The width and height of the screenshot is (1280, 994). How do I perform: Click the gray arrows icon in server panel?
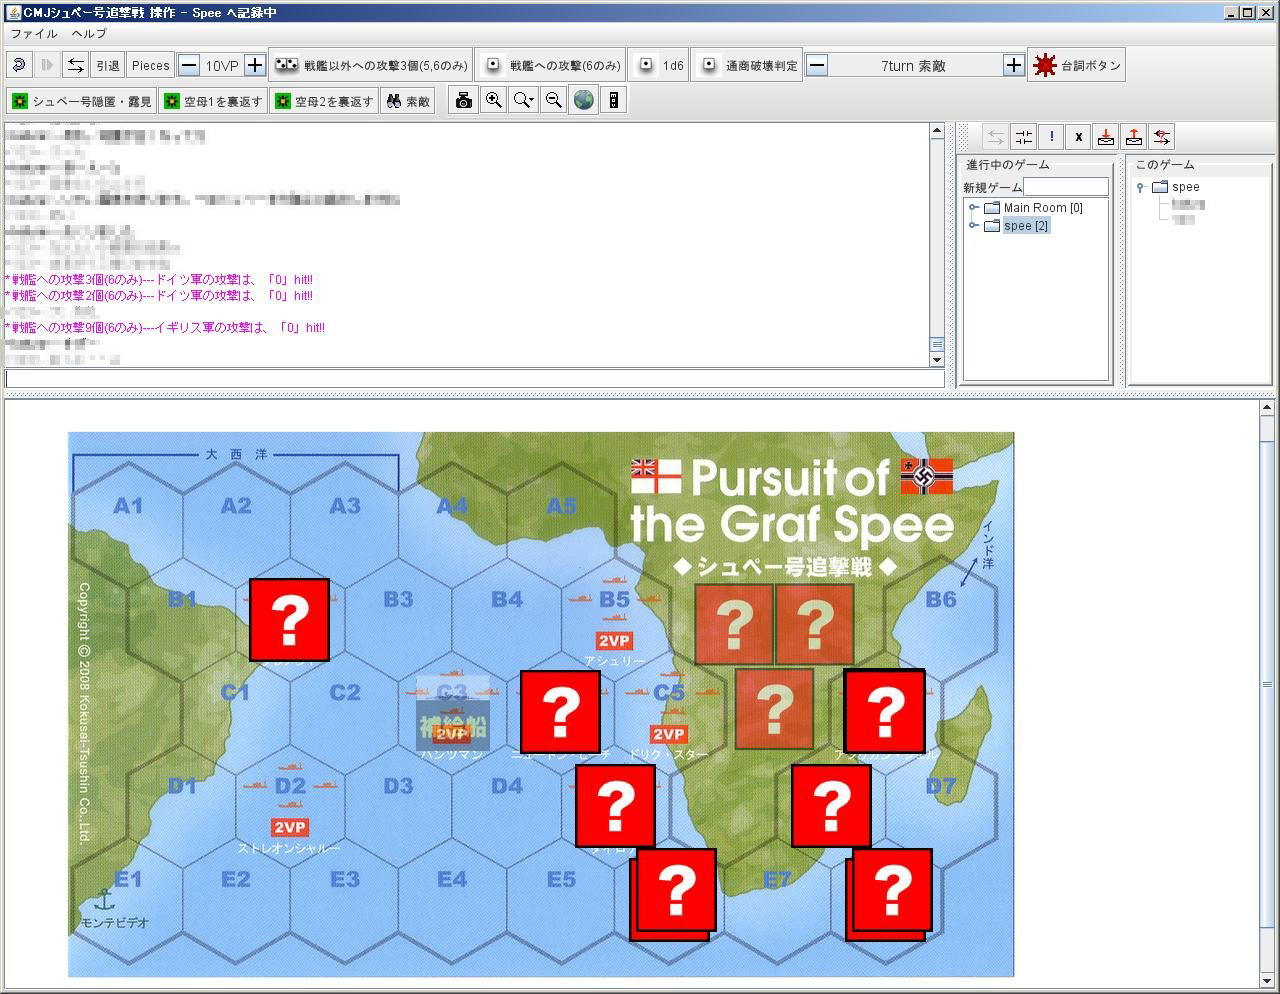click(x=995, y=137)
